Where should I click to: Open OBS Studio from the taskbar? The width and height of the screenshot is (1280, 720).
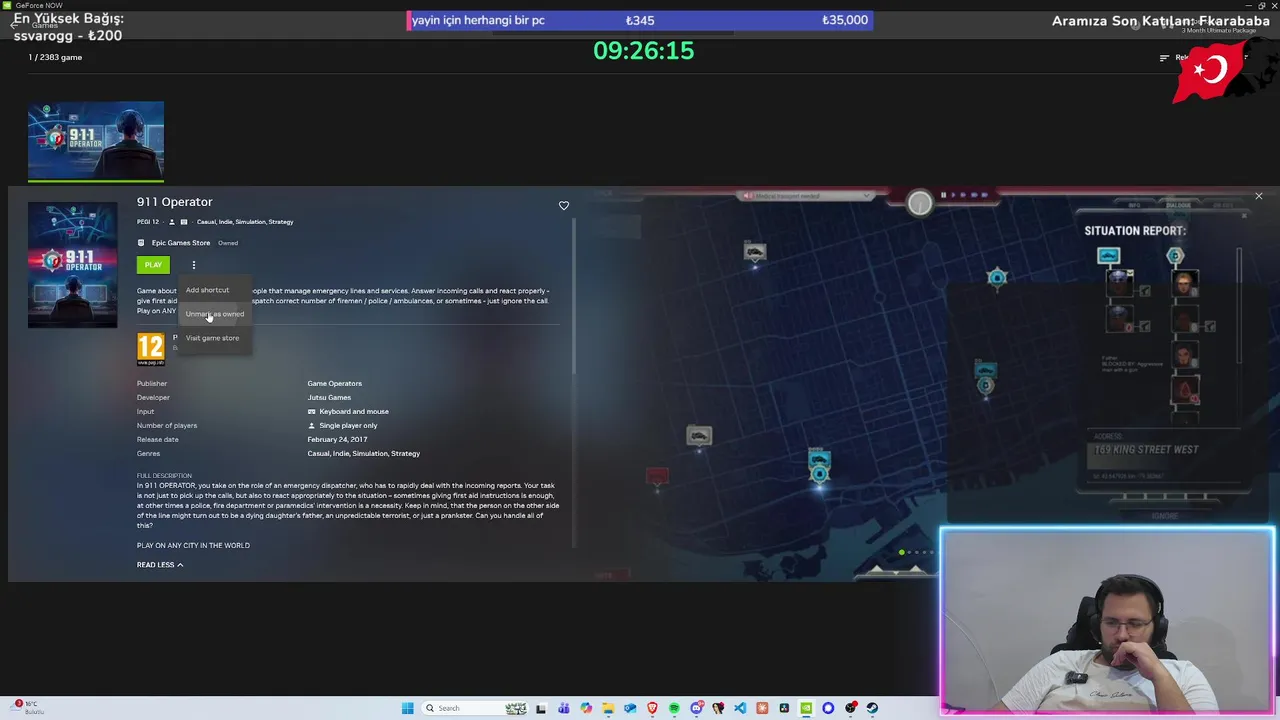(851, 708)
